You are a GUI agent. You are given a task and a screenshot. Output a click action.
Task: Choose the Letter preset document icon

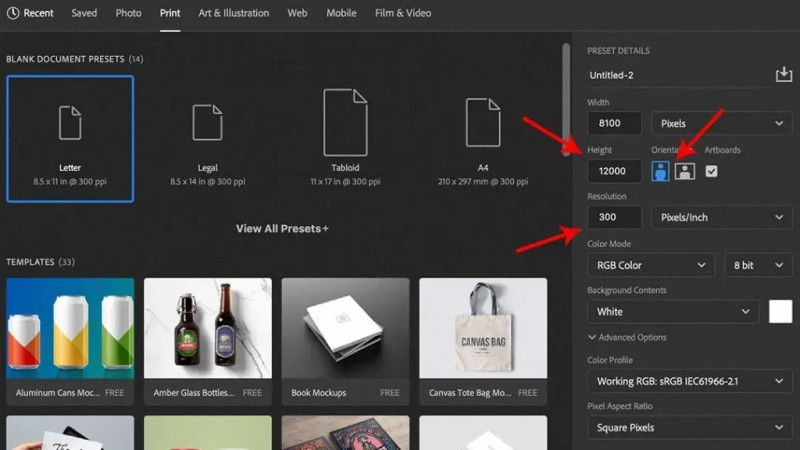click(x=69, y=121)
